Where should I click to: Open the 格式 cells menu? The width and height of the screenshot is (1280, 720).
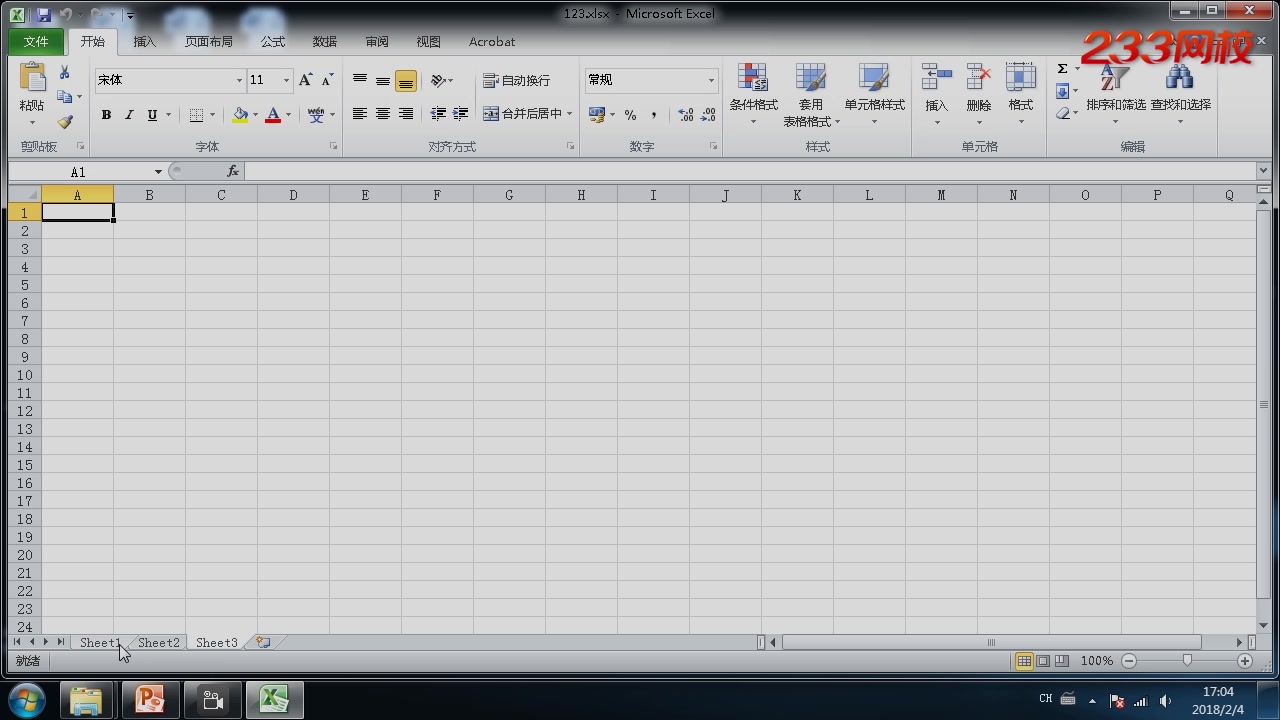pos(1020,94)
